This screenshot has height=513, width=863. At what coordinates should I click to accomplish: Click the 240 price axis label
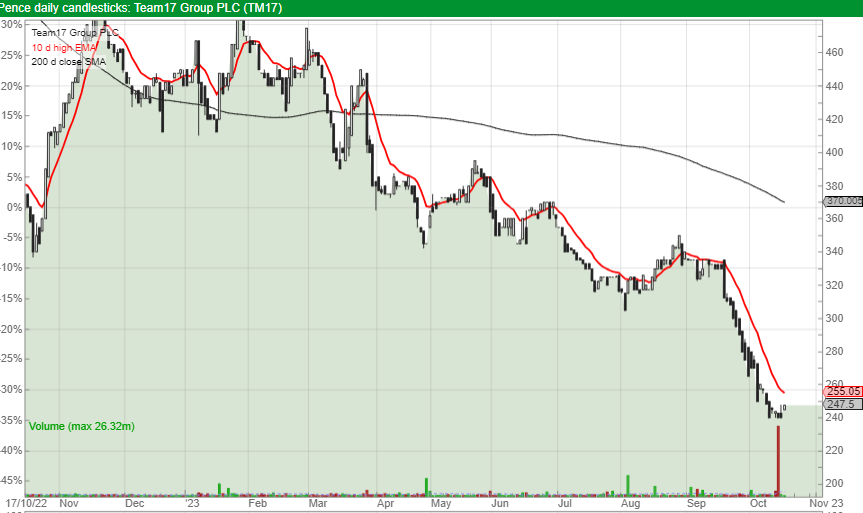tap(834, 417)
